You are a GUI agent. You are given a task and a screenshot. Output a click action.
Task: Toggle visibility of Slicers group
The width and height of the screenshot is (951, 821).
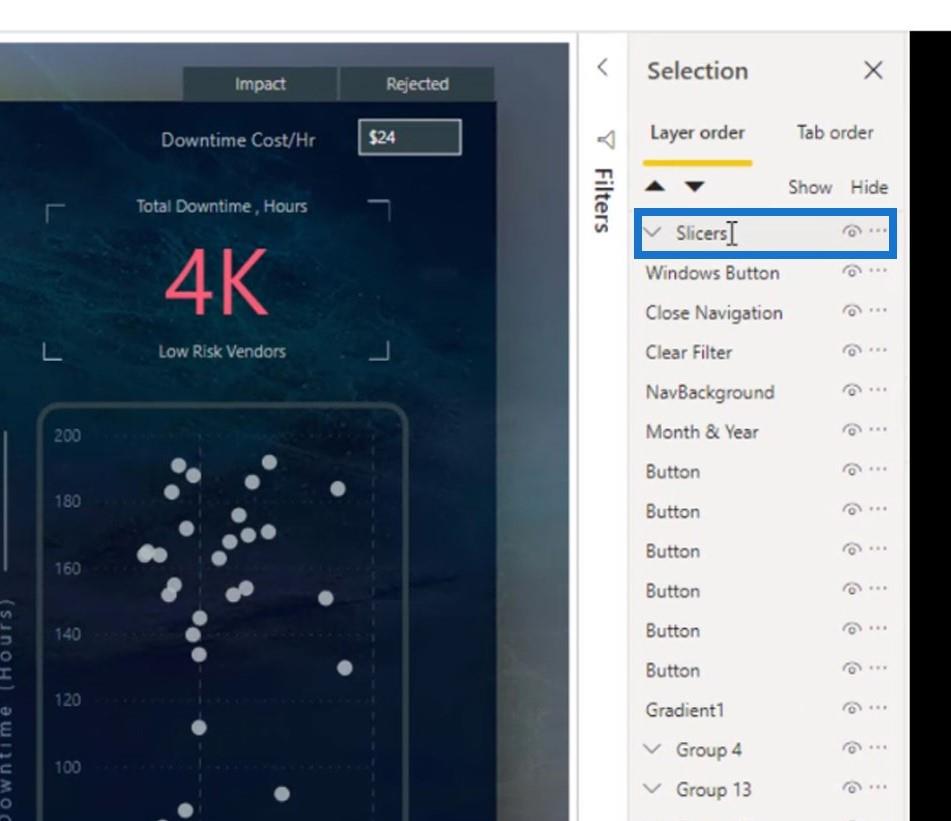pos(852,232)
